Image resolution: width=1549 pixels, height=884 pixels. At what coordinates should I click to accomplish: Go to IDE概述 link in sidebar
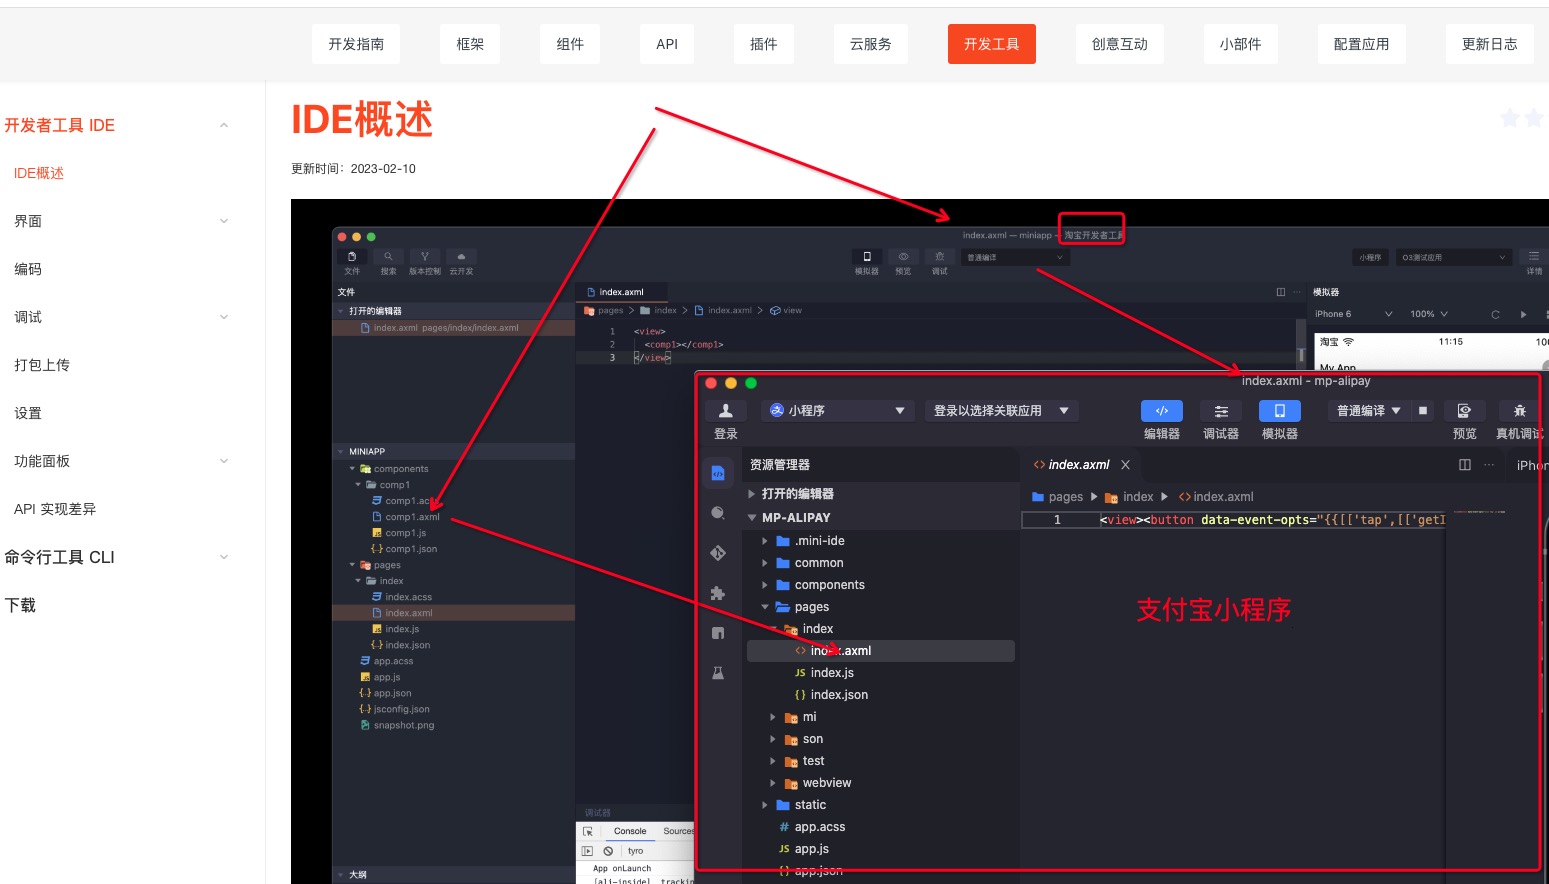click(x=39, y=173)
